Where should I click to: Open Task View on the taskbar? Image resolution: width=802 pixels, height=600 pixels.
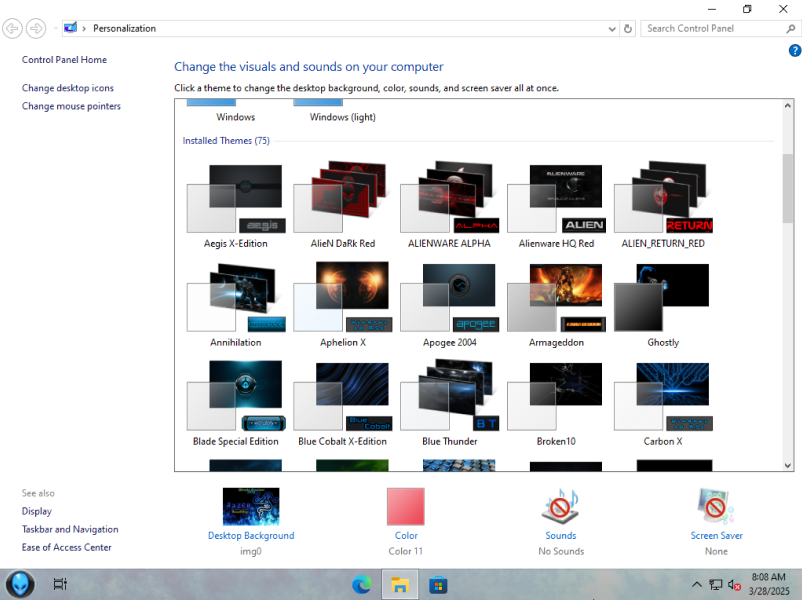pyautogui.click(x=60, y=584)
